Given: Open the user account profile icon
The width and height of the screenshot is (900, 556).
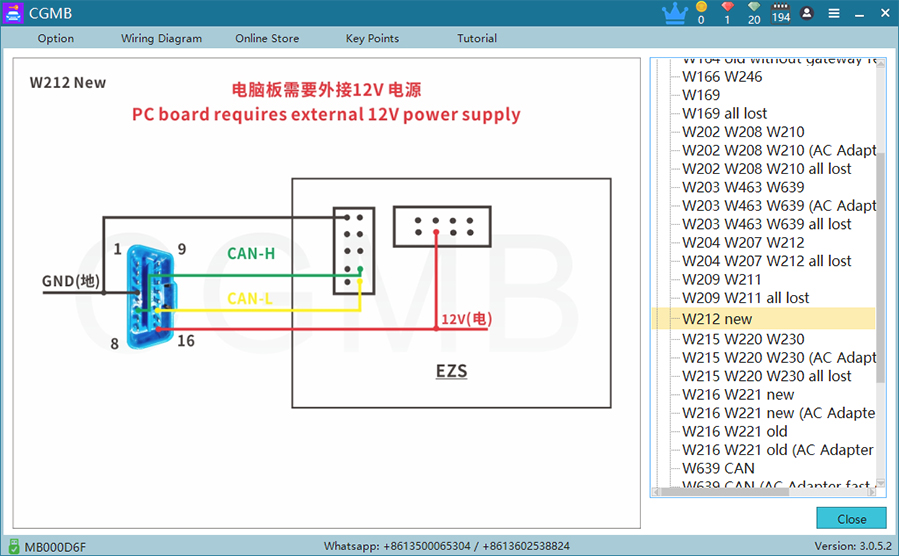Looking at the screenshot, I should (x=807, y=14).
